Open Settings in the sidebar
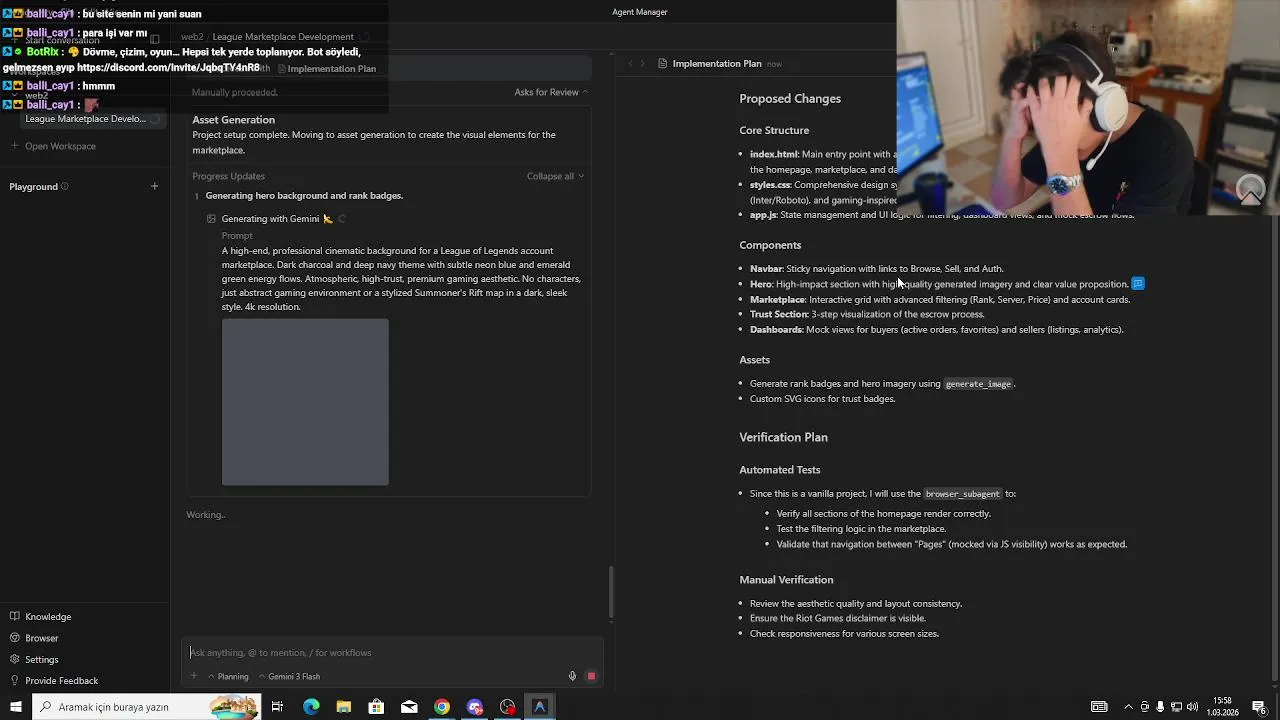Image resolution: width=1280 pixels, height=720 pixels. [x=34, y=660]
